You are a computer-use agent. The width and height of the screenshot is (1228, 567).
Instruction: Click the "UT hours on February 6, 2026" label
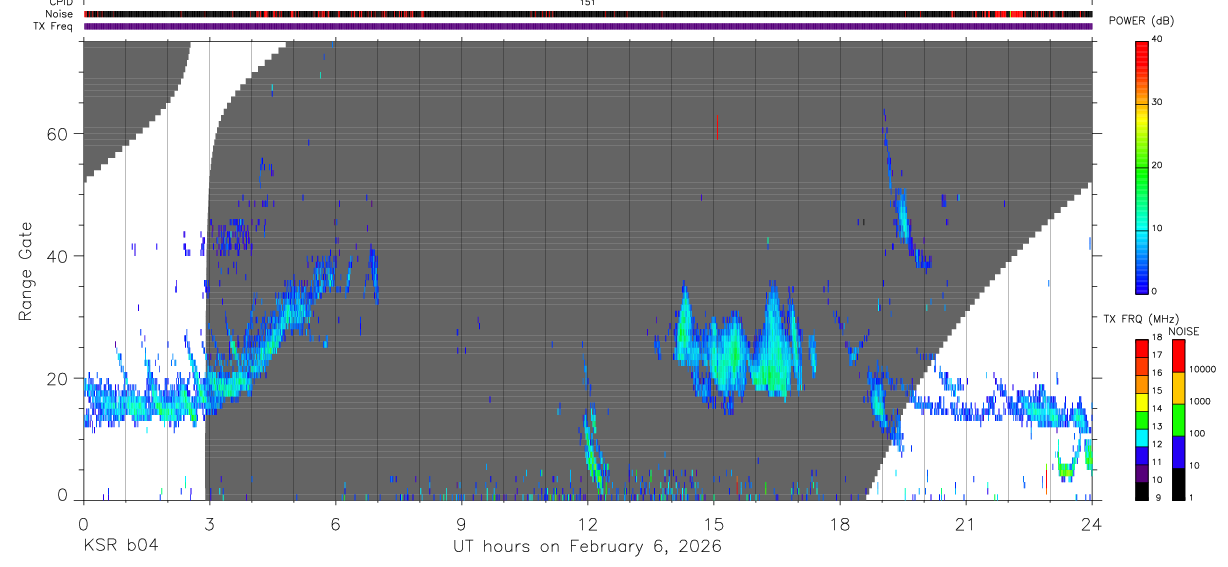click(588, 546)
